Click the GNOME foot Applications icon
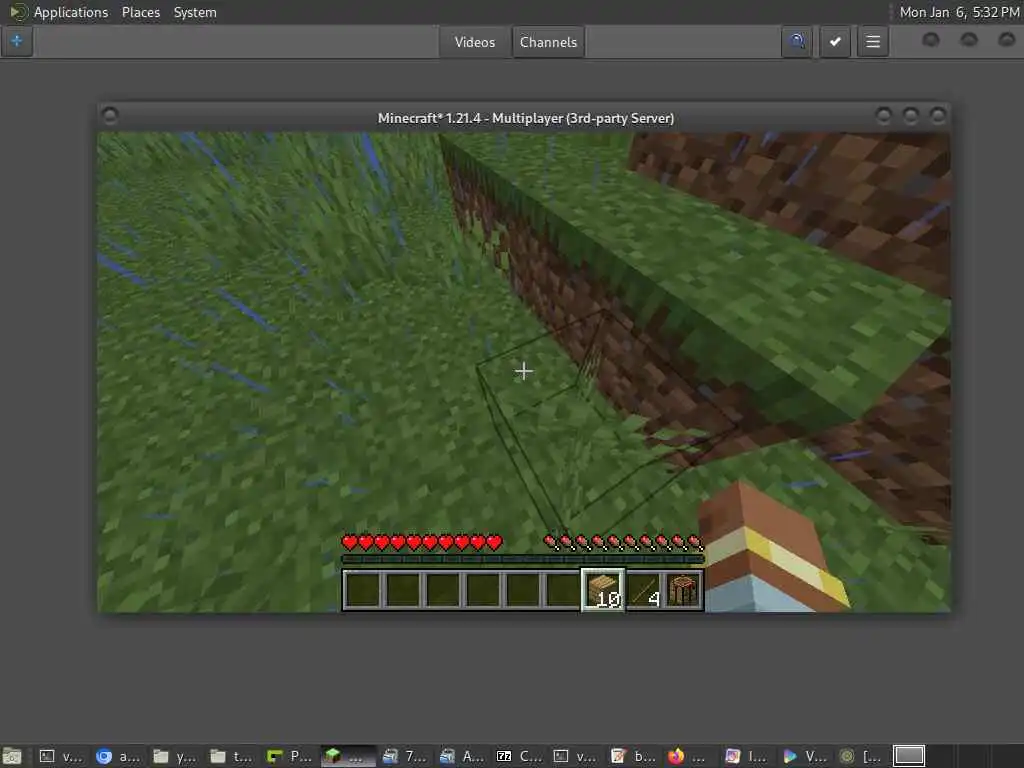 (18, 12)
